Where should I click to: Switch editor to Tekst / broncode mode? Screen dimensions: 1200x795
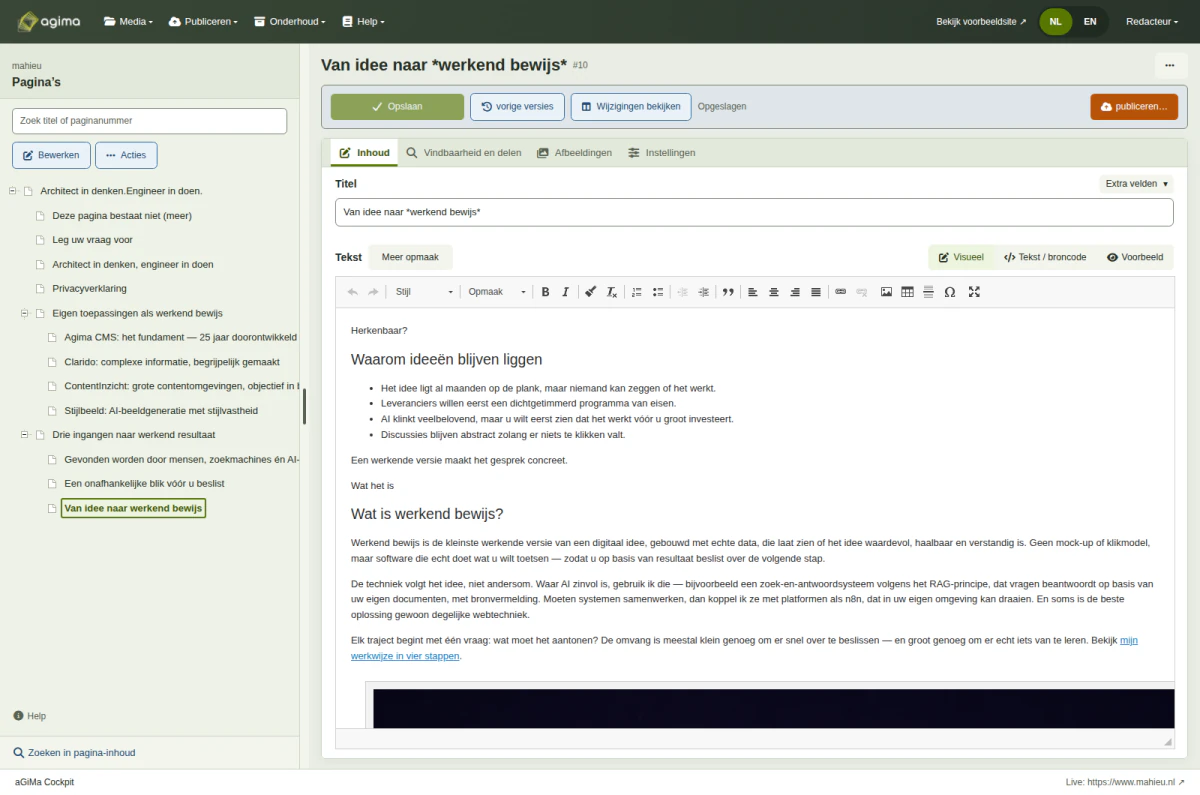click(x=1045, y=257)
